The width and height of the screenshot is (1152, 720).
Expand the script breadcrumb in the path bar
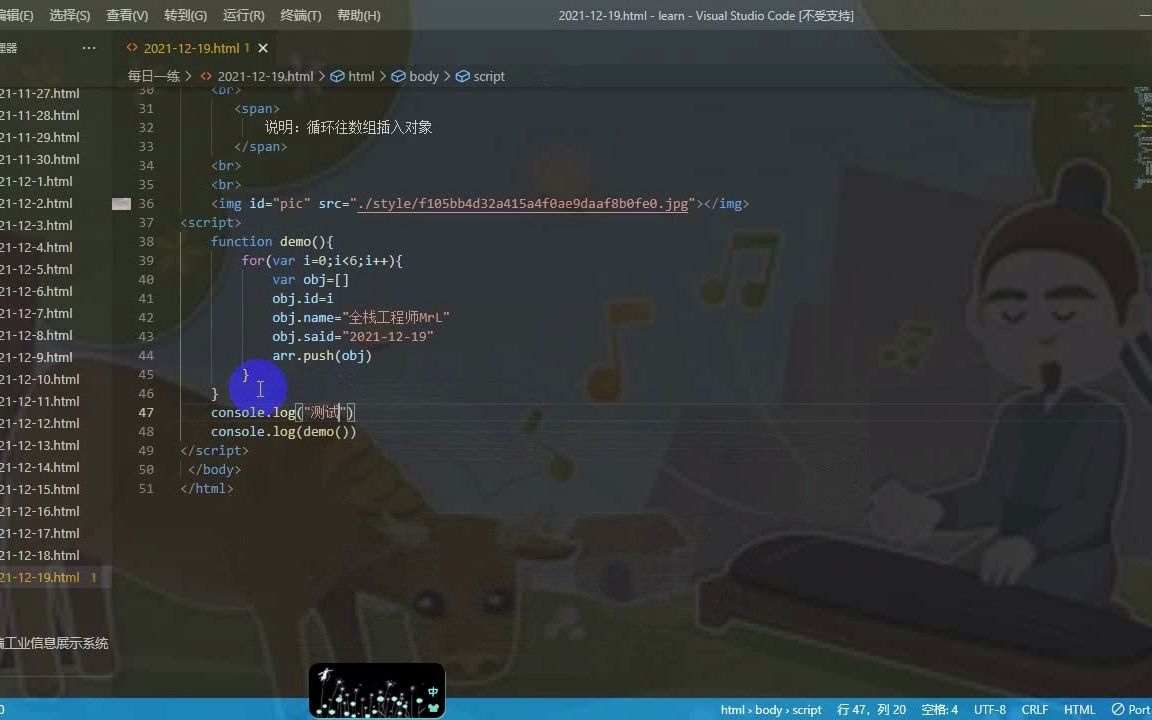tap(488, 76)
